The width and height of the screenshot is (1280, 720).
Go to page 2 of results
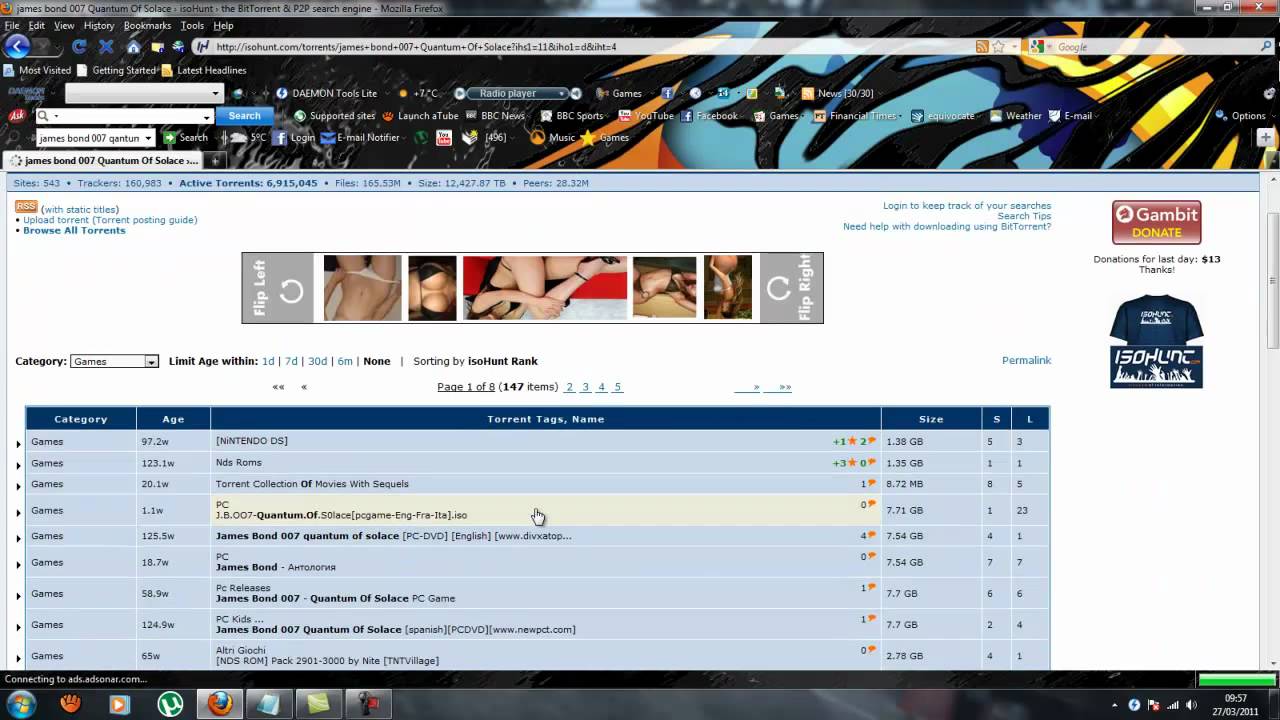(x=570, y=387)
